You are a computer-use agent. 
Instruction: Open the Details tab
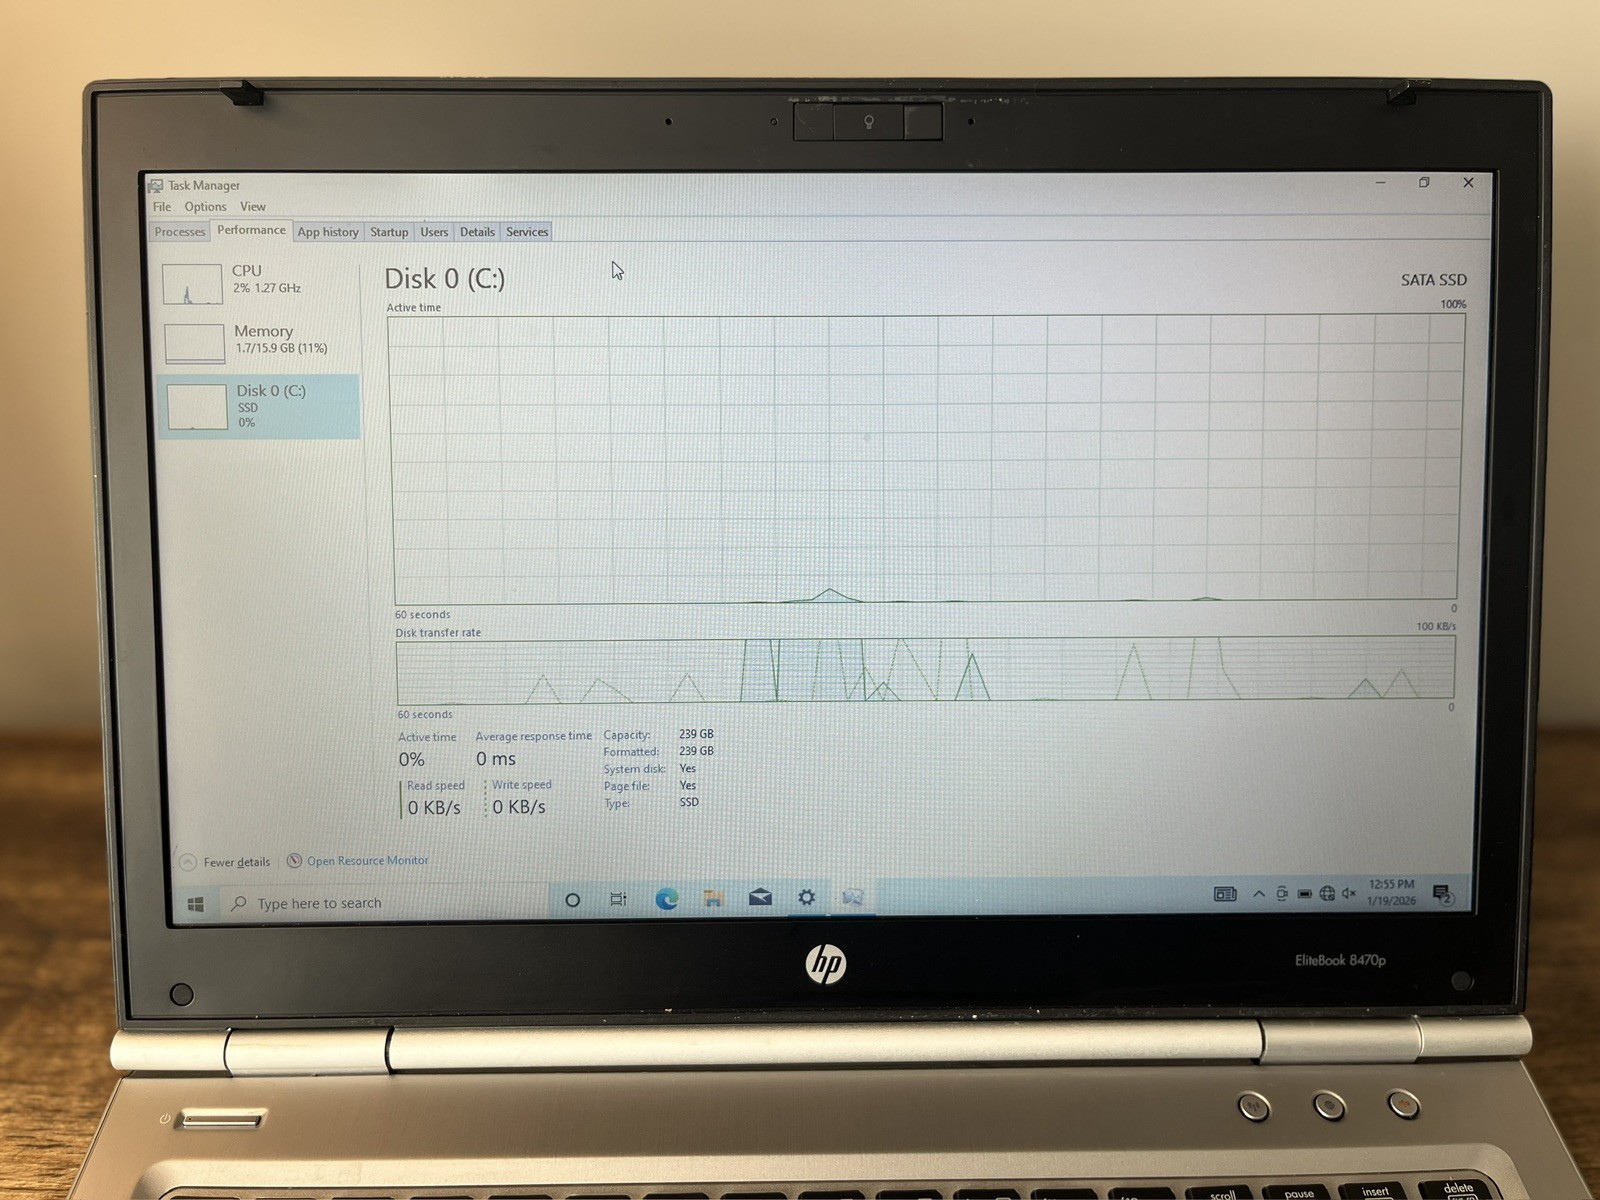point(477,232)
